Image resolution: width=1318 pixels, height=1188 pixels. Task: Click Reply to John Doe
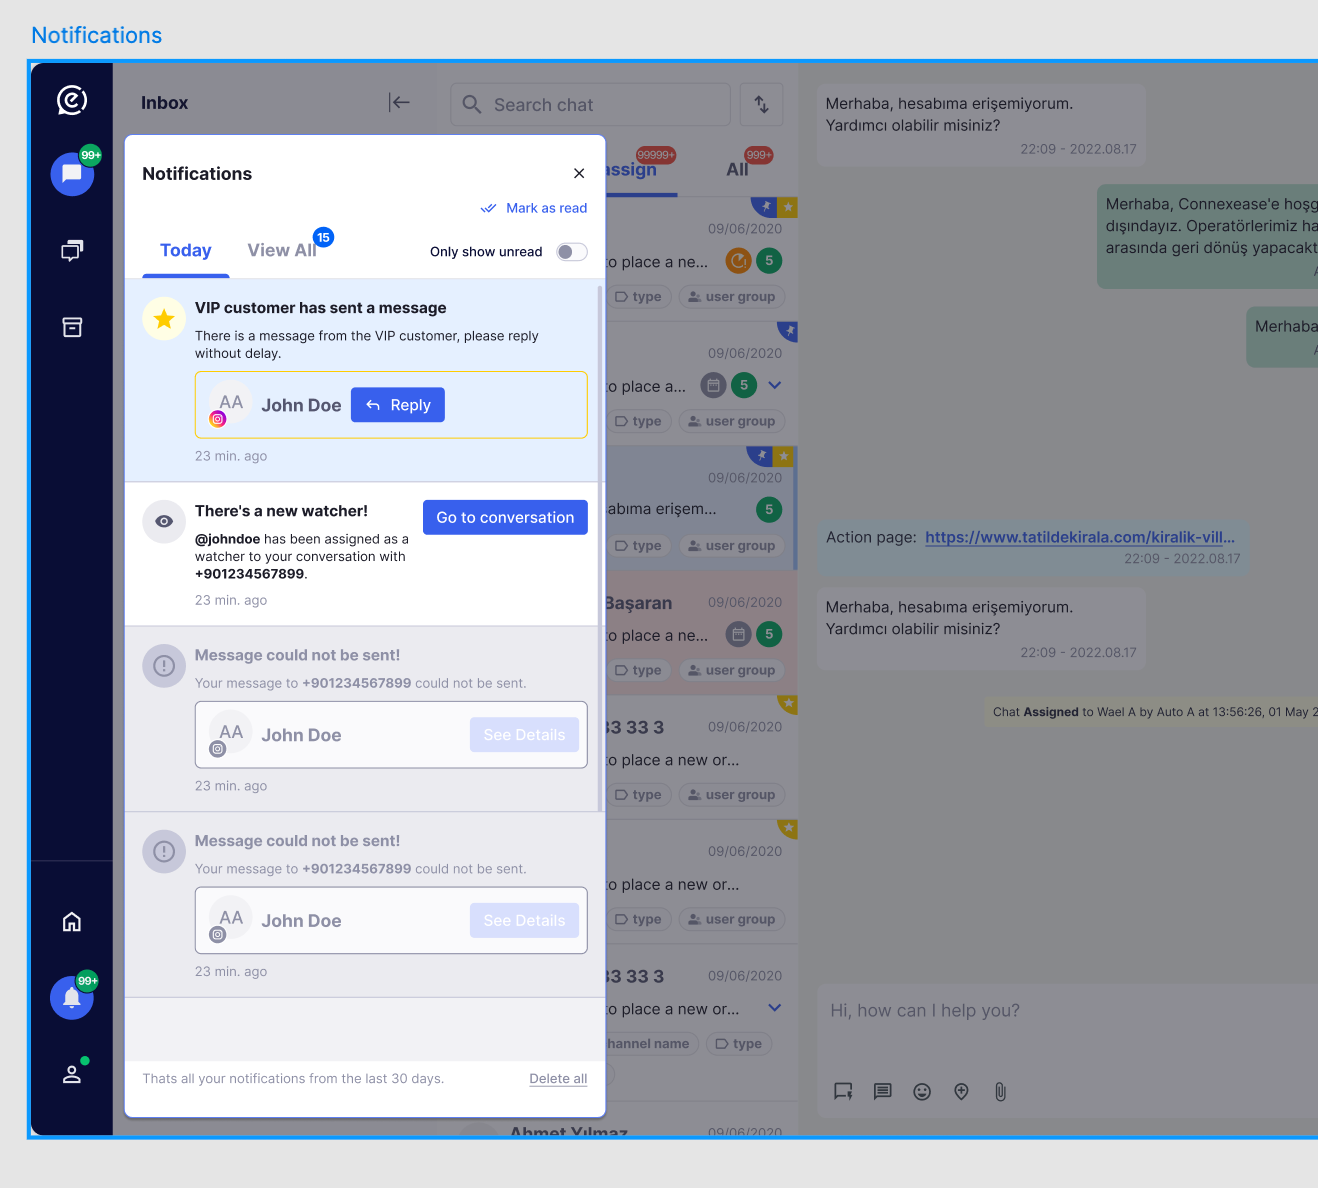398,405
